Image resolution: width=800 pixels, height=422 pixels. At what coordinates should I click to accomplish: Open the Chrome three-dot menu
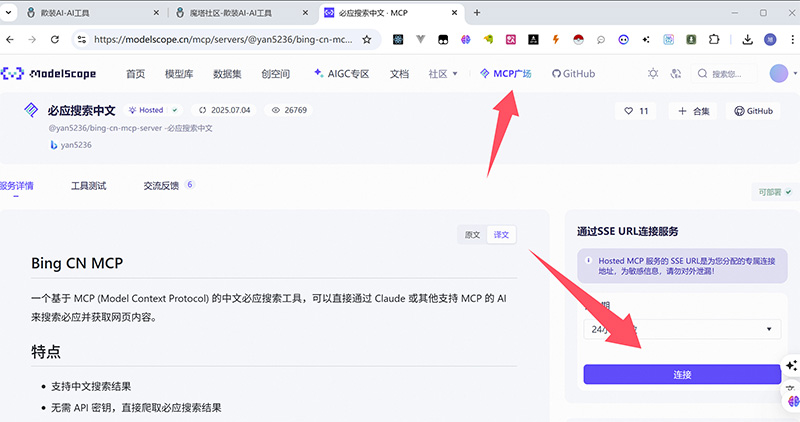tap(792, 39)
